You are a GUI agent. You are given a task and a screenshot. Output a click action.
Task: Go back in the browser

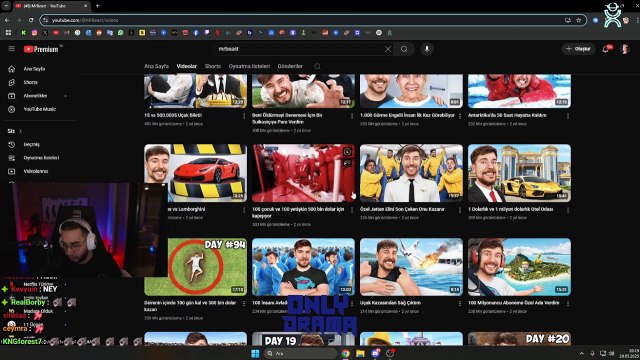pos(7,20)
